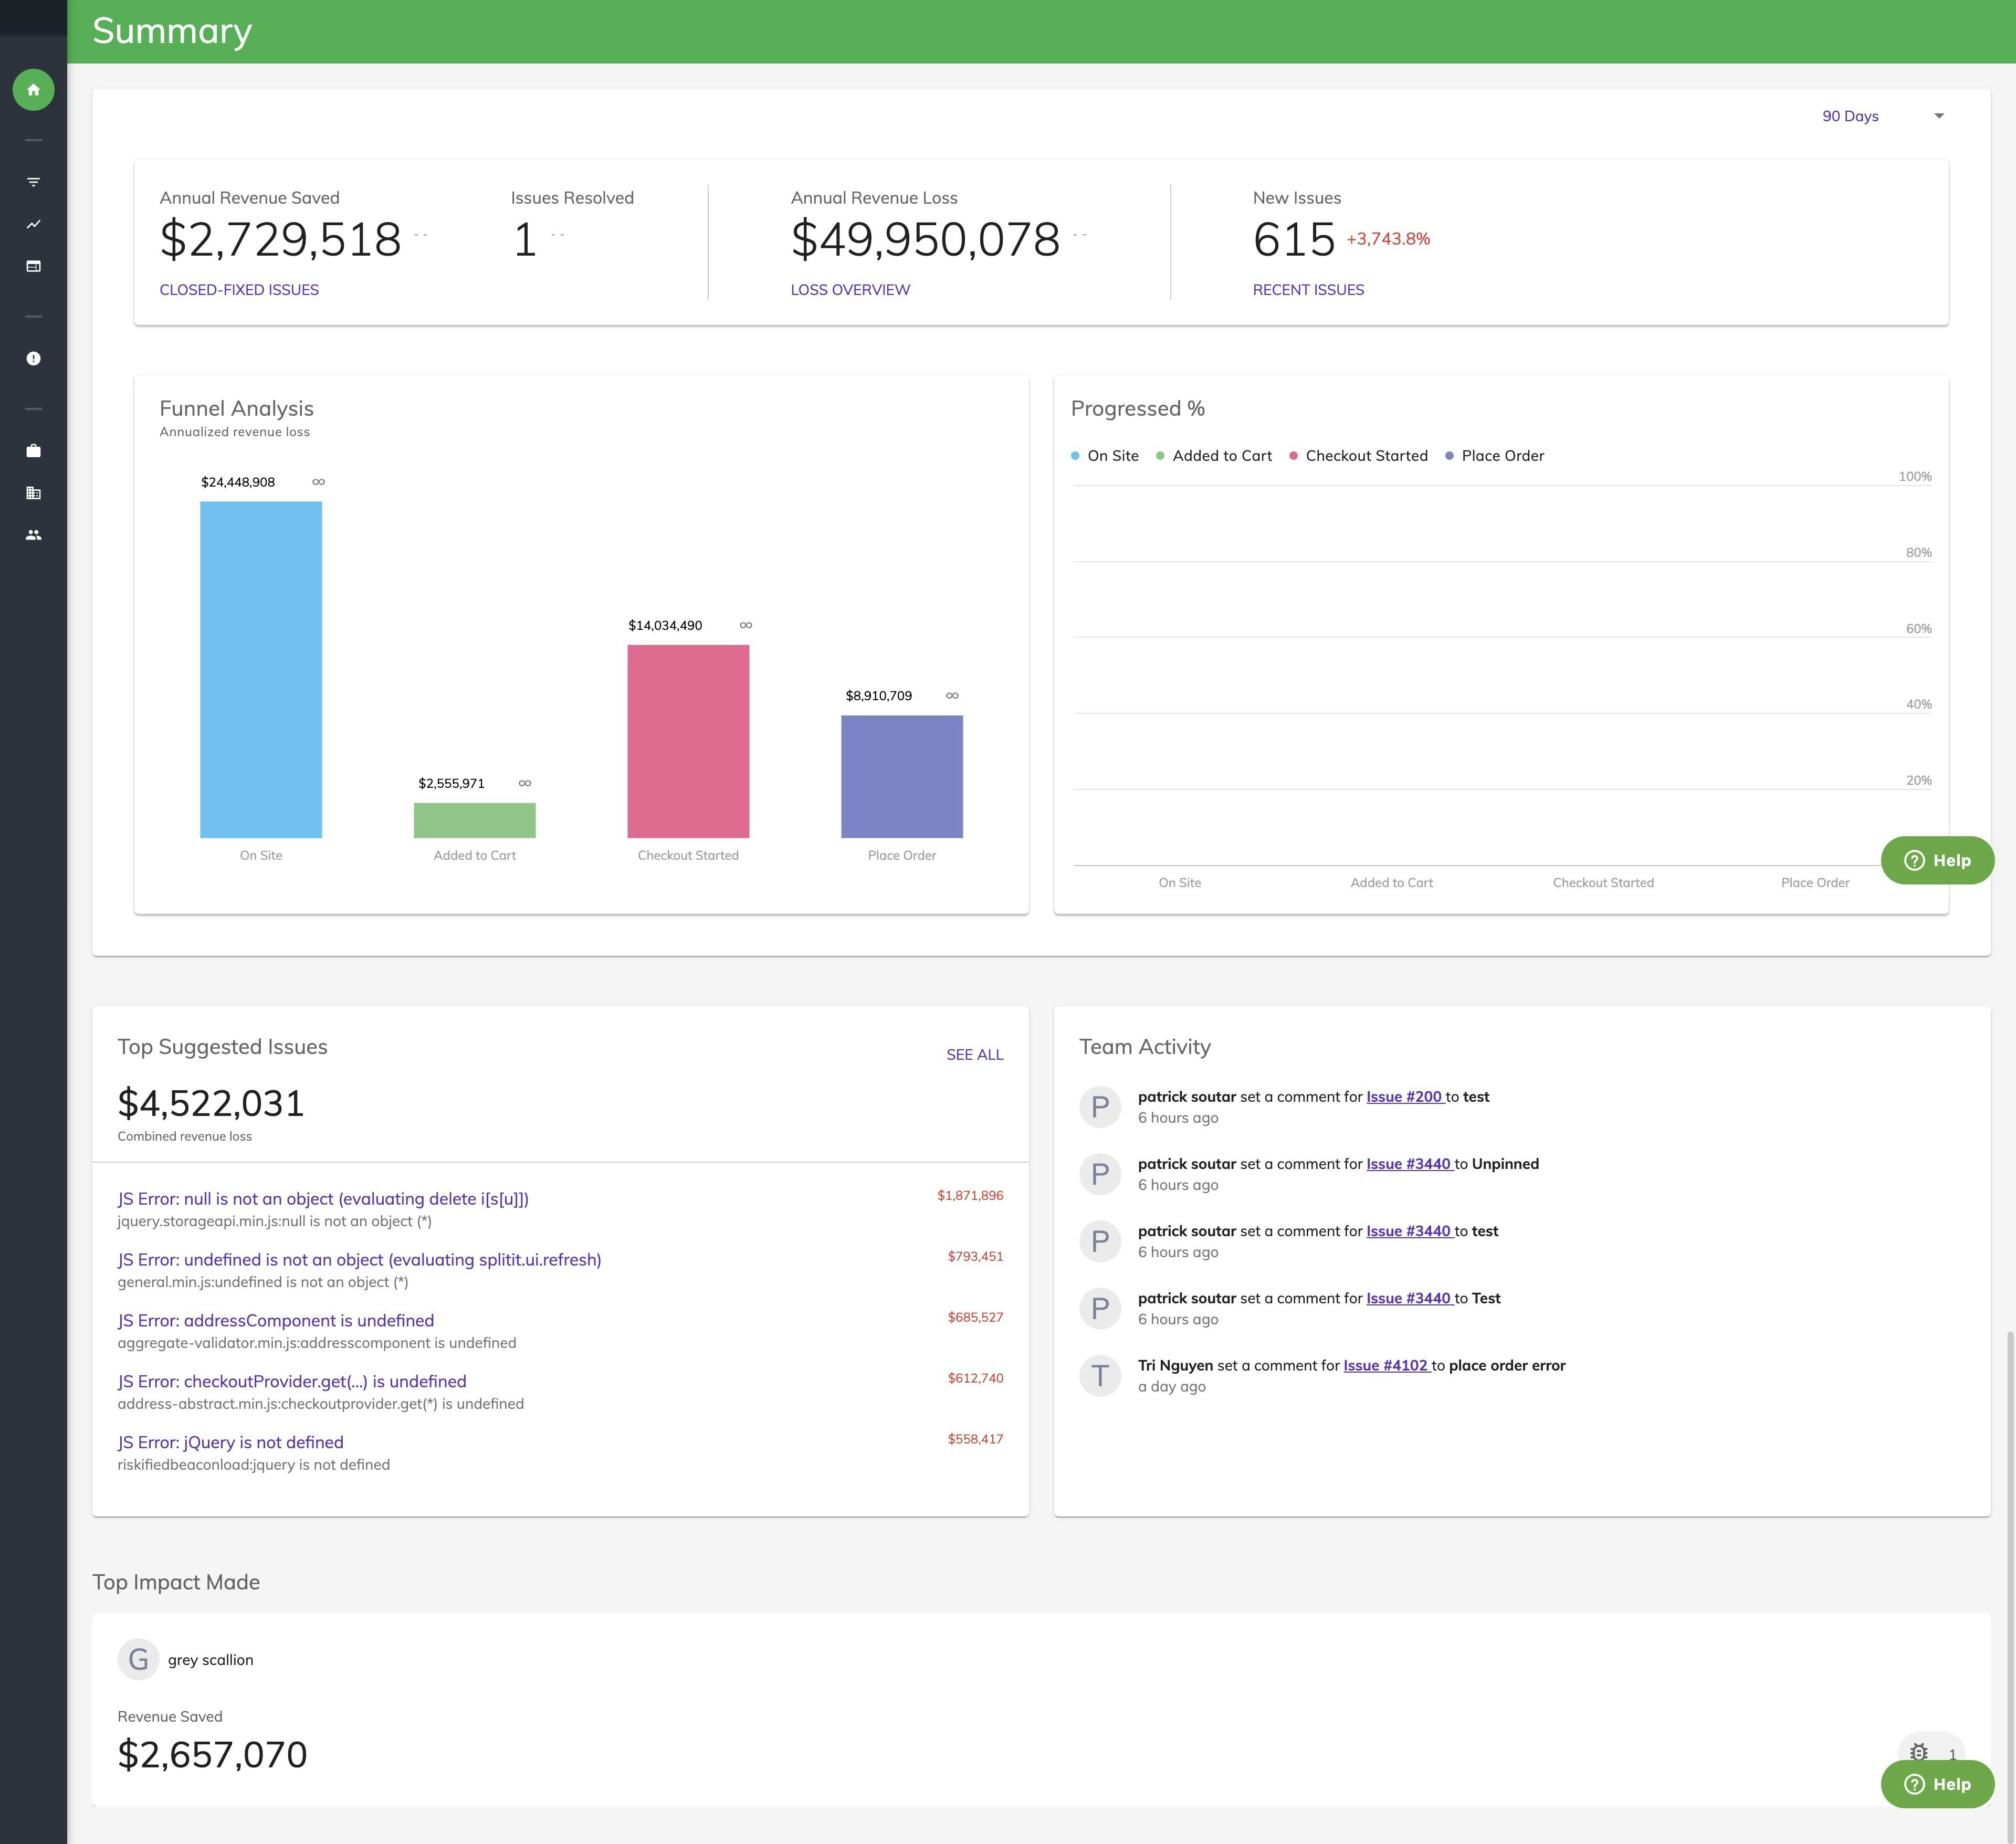Click the alerts exclamation icon in the sidebar
Viewport: 2016px width, 1844px height.
33,358
